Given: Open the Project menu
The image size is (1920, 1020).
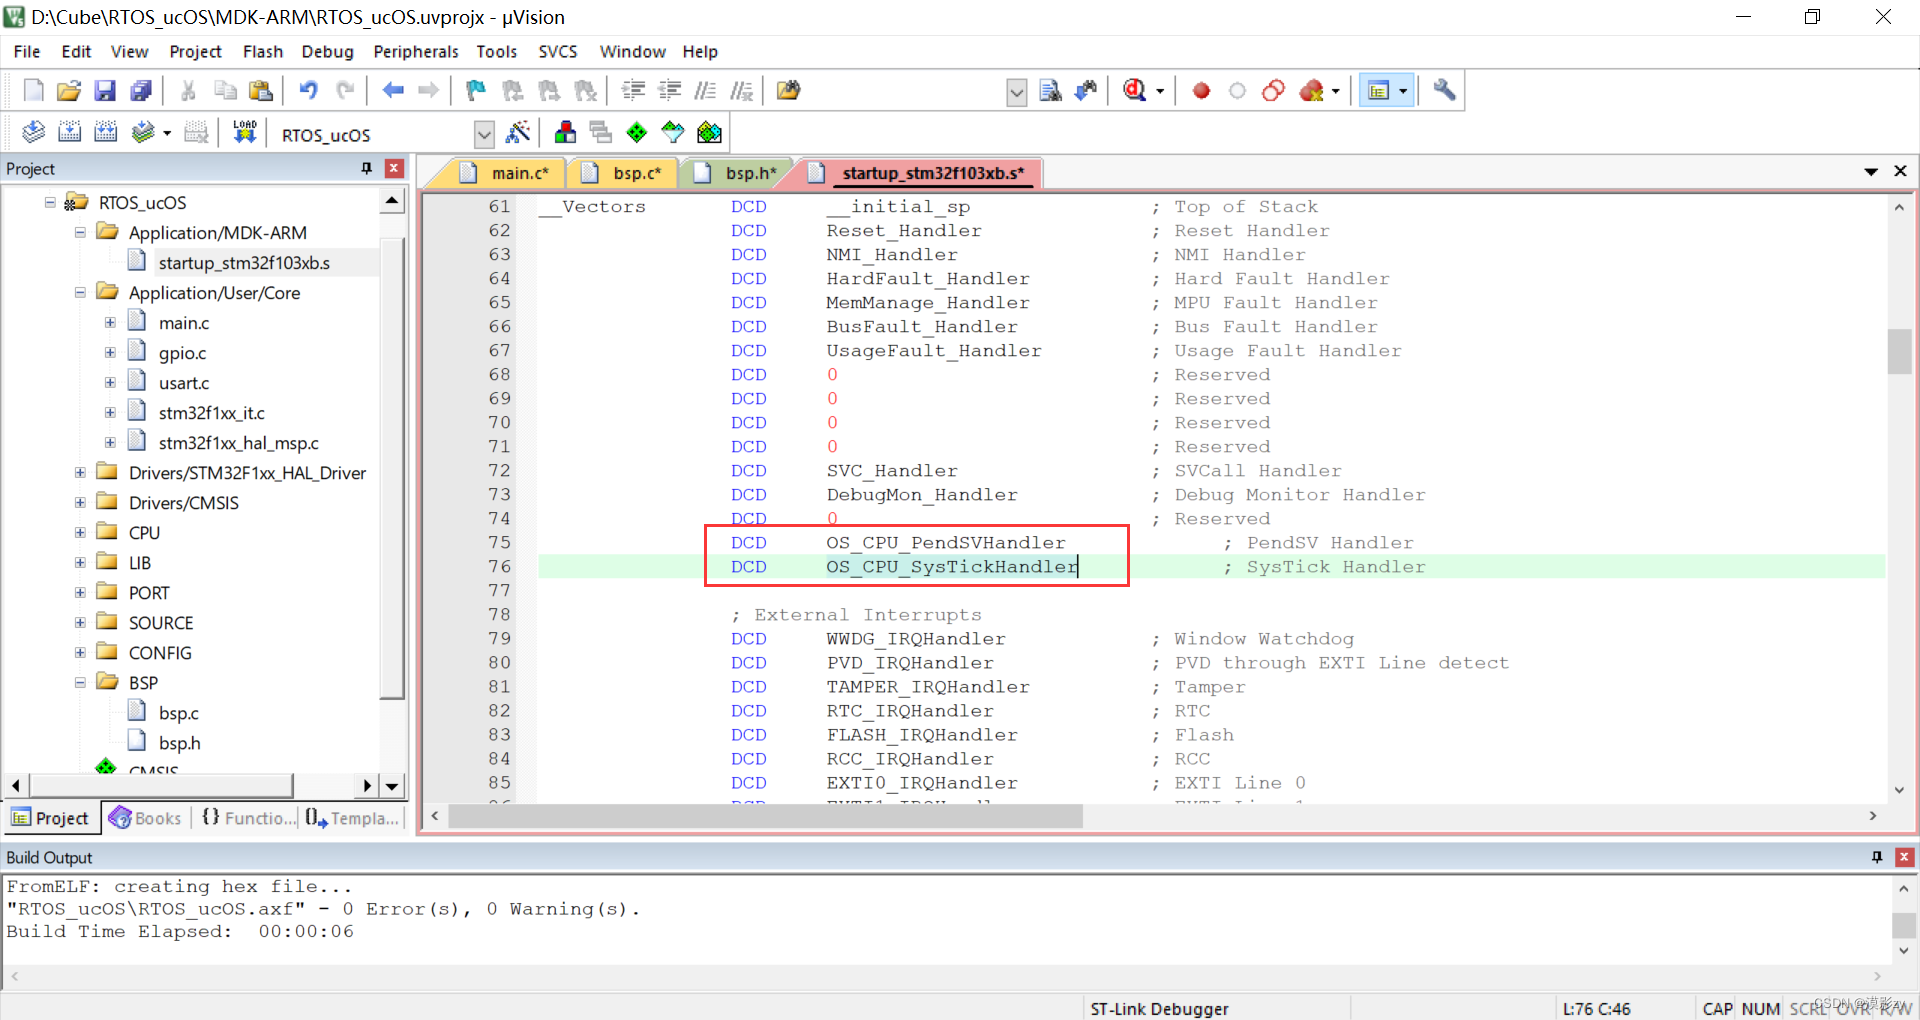Looking at the screenshot, I should 195,52.
